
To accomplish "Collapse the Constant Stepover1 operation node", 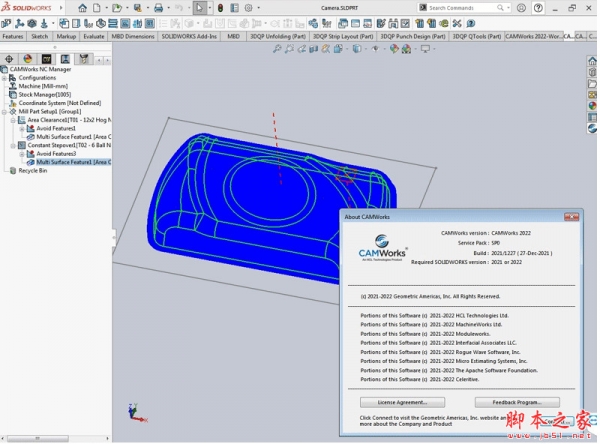I will 13,145.
